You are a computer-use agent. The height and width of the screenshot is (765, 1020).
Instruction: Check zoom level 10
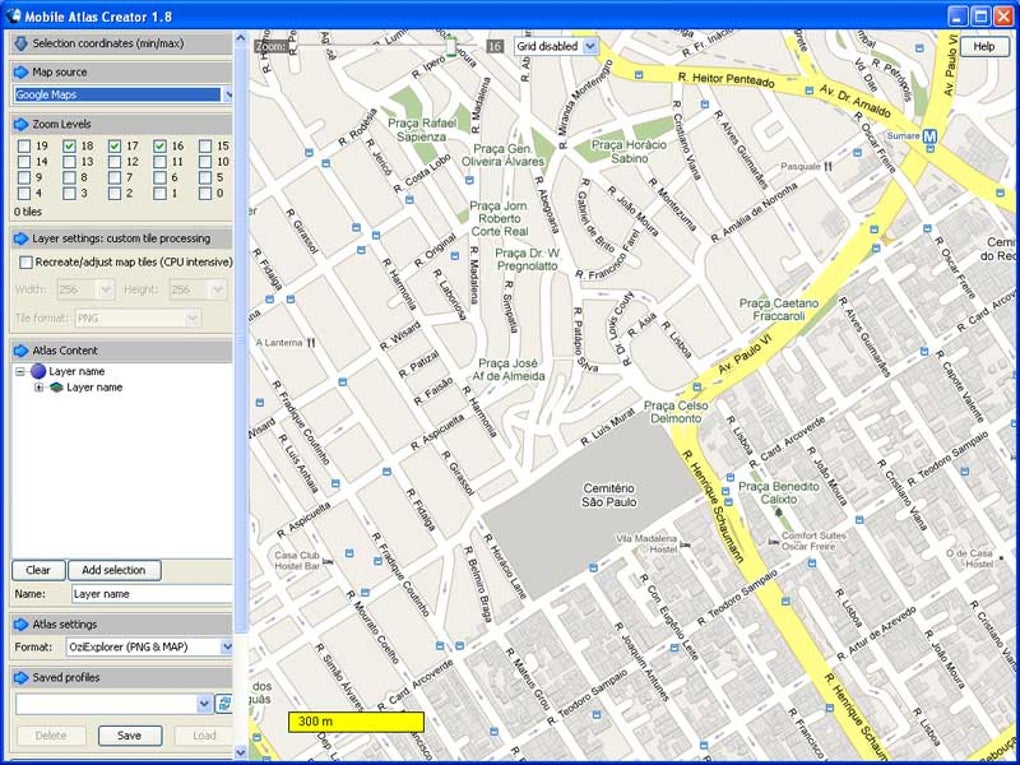point(206,162)
